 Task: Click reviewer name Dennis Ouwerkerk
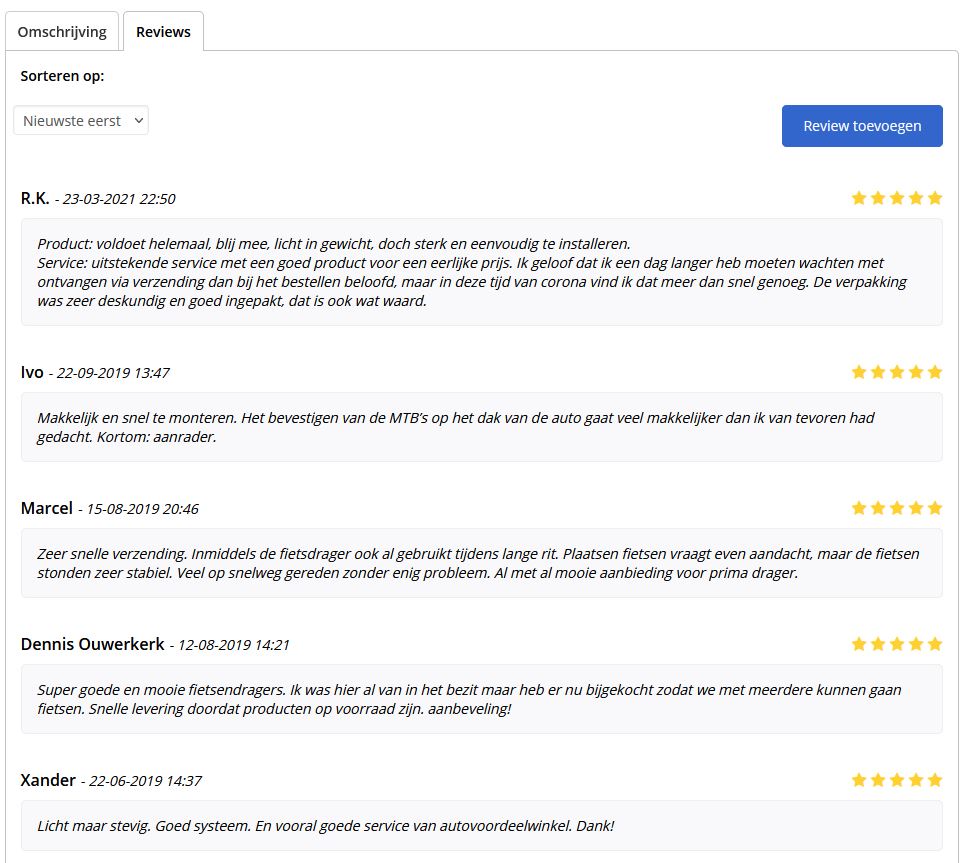(x=93, y=644)
